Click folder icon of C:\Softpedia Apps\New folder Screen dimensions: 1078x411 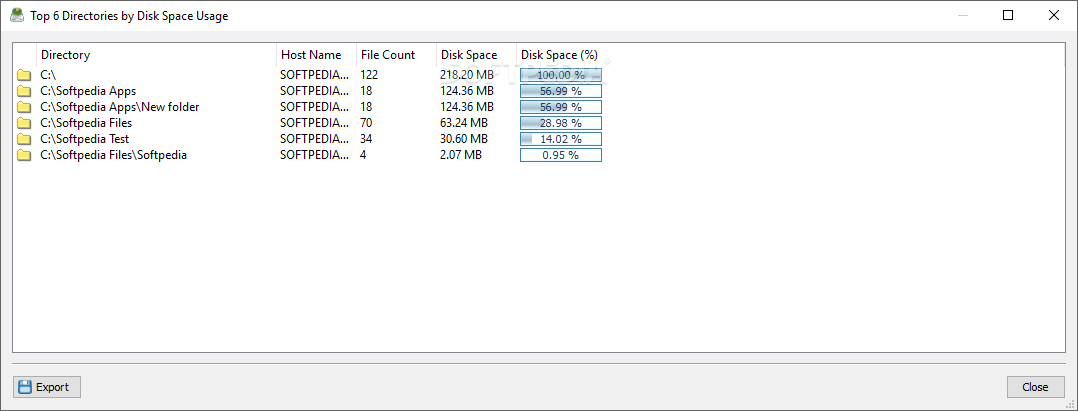24,107
